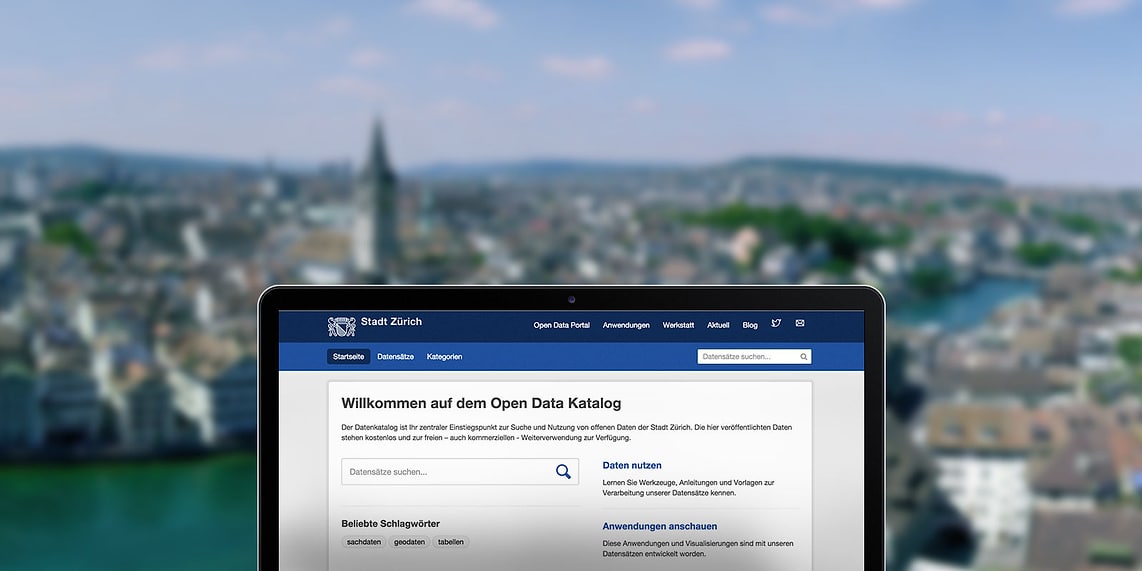Open the Open Data Portal menu item
The height and width of the screenshot is (571, 1142).
click(561, 325)
